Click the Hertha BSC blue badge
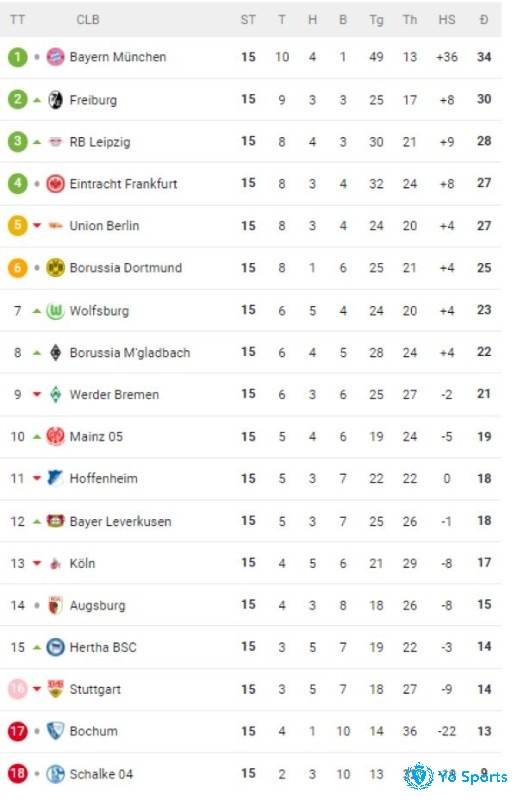Viewport: 517px width, 800px height. (55, 647)
